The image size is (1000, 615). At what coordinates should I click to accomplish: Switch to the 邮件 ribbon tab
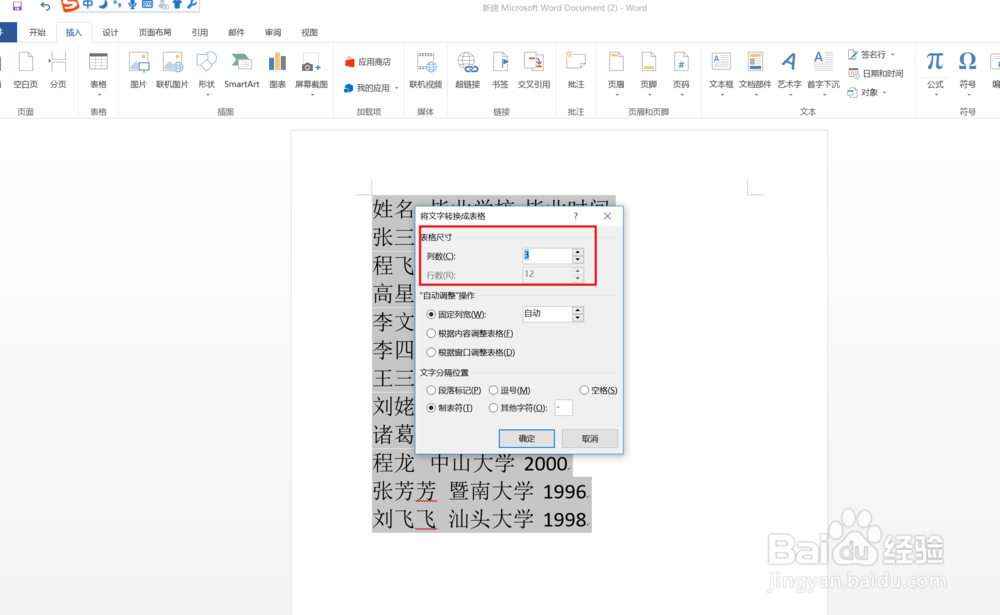(237, 33)
